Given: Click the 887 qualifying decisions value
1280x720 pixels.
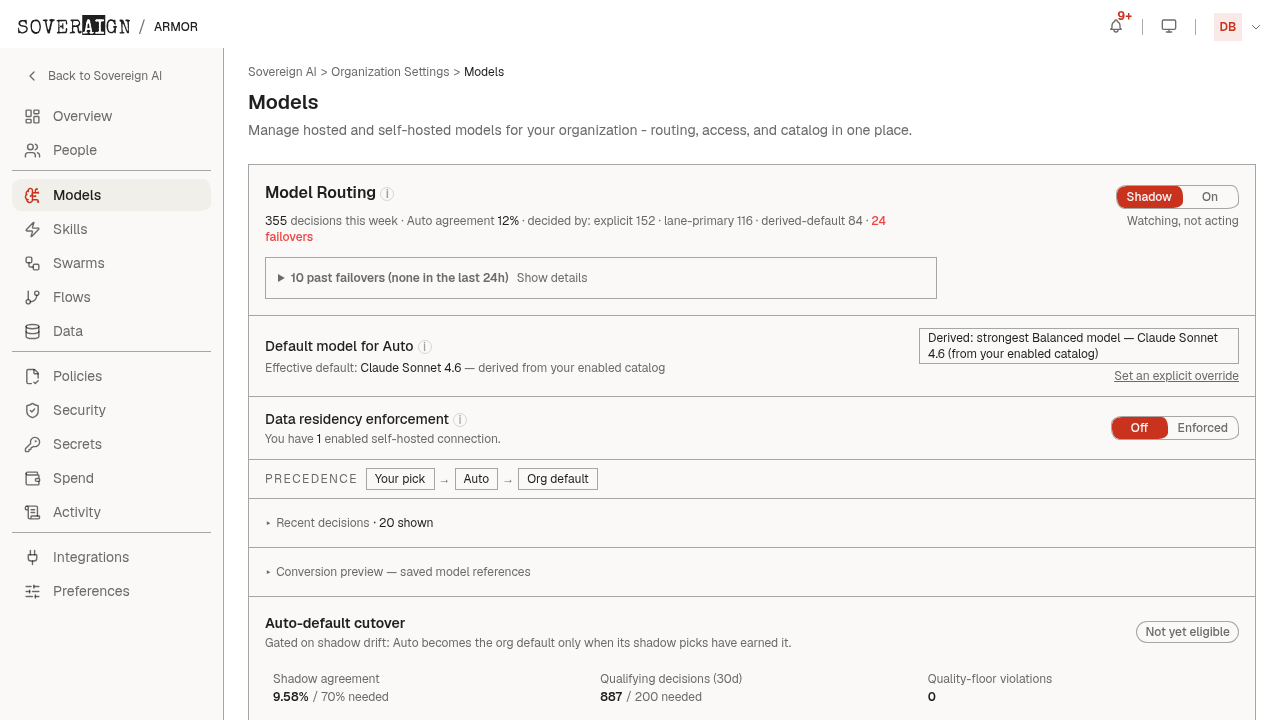Looking at the screenshot, I should pos(611,697).
